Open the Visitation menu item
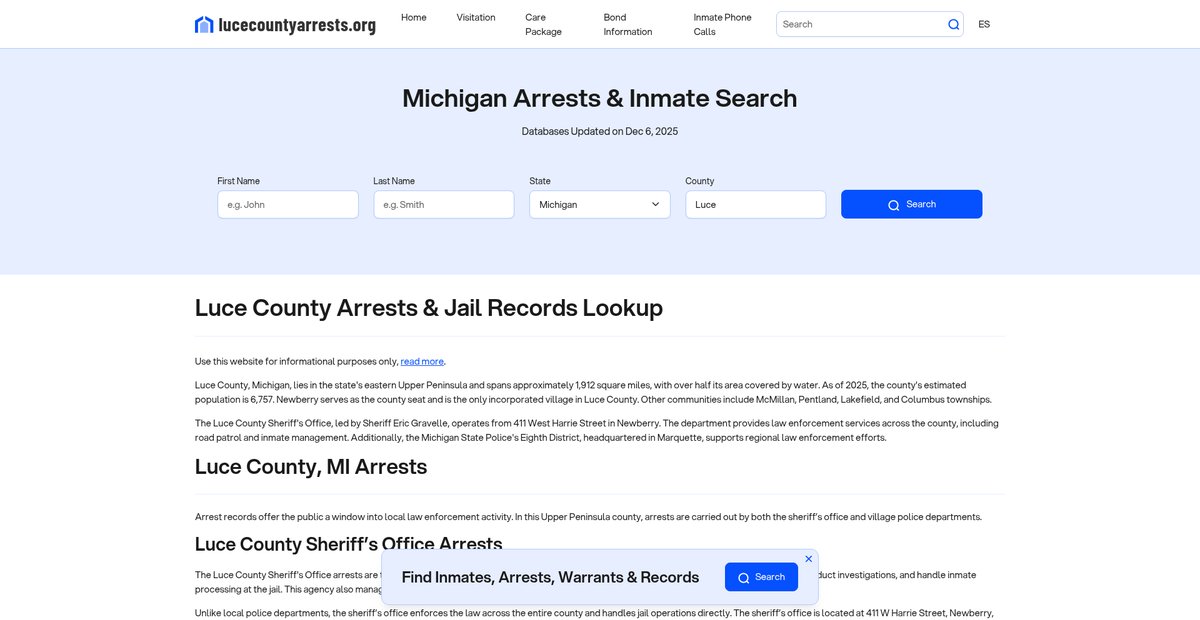Image resolution: width=1200 pixels, height=620 pixels. click(476, 17)
